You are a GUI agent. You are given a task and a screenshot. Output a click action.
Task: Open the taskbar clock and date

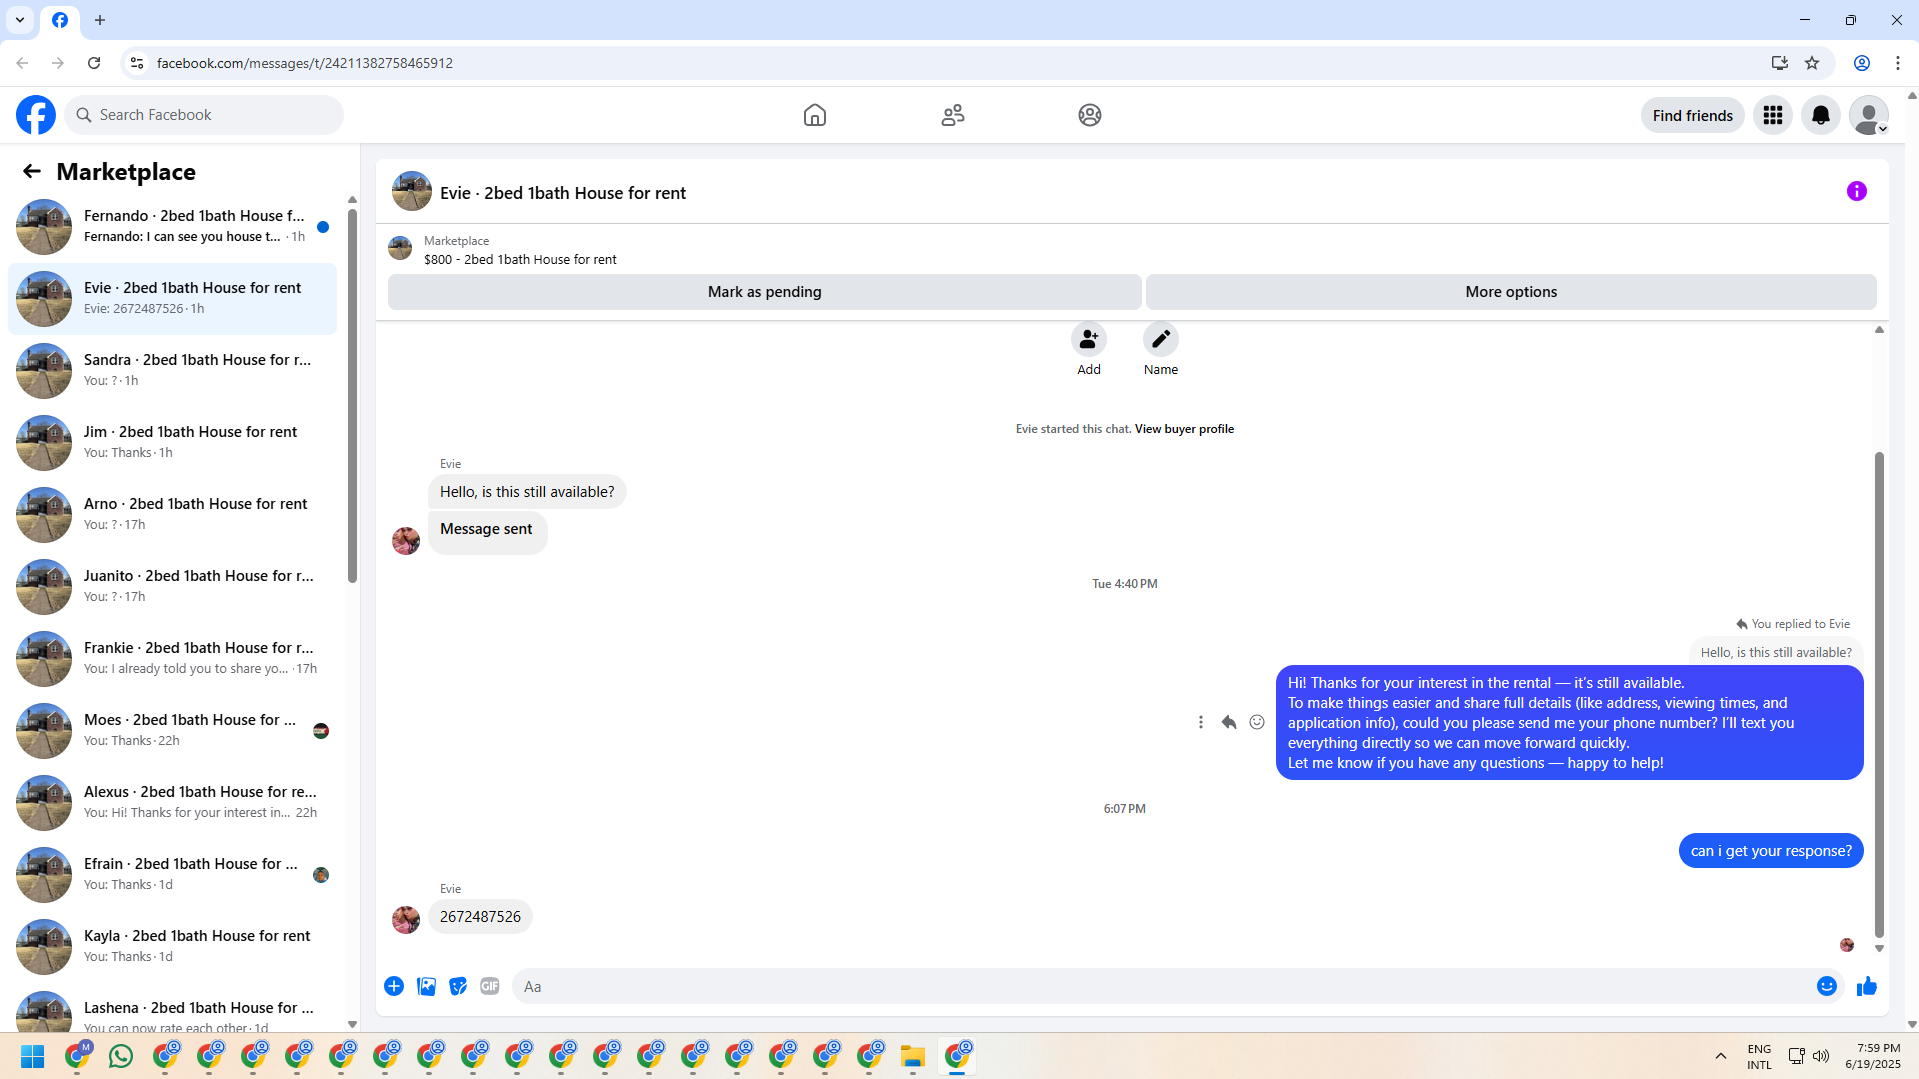point(1873,1056)
